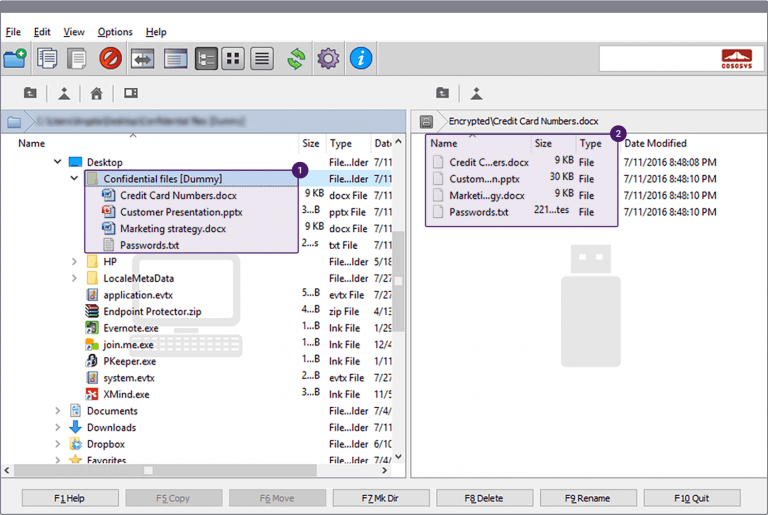Viewport: 768px width, 515px height.
Task: Select PKeeper.exe shortcut
Action: point(130,361)
